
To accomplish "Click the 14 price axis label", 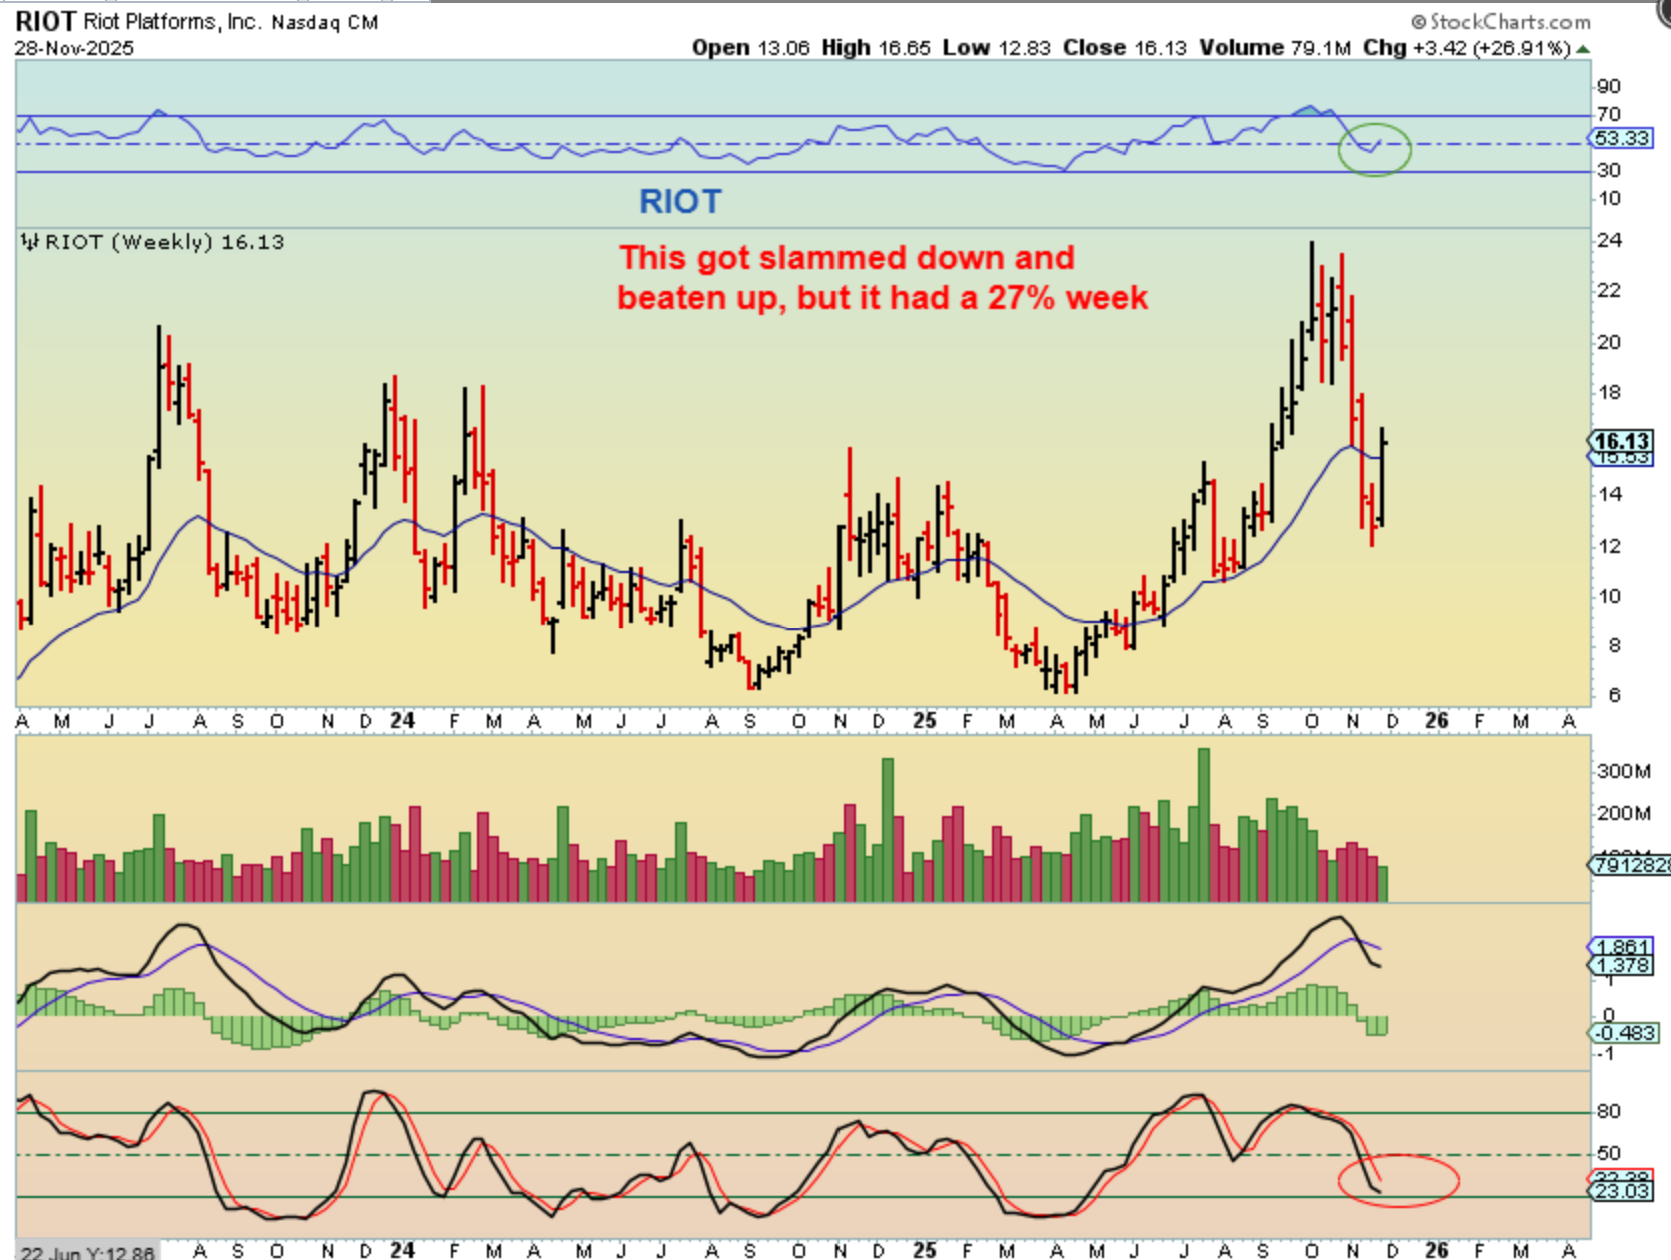I will click(1609, 495).
